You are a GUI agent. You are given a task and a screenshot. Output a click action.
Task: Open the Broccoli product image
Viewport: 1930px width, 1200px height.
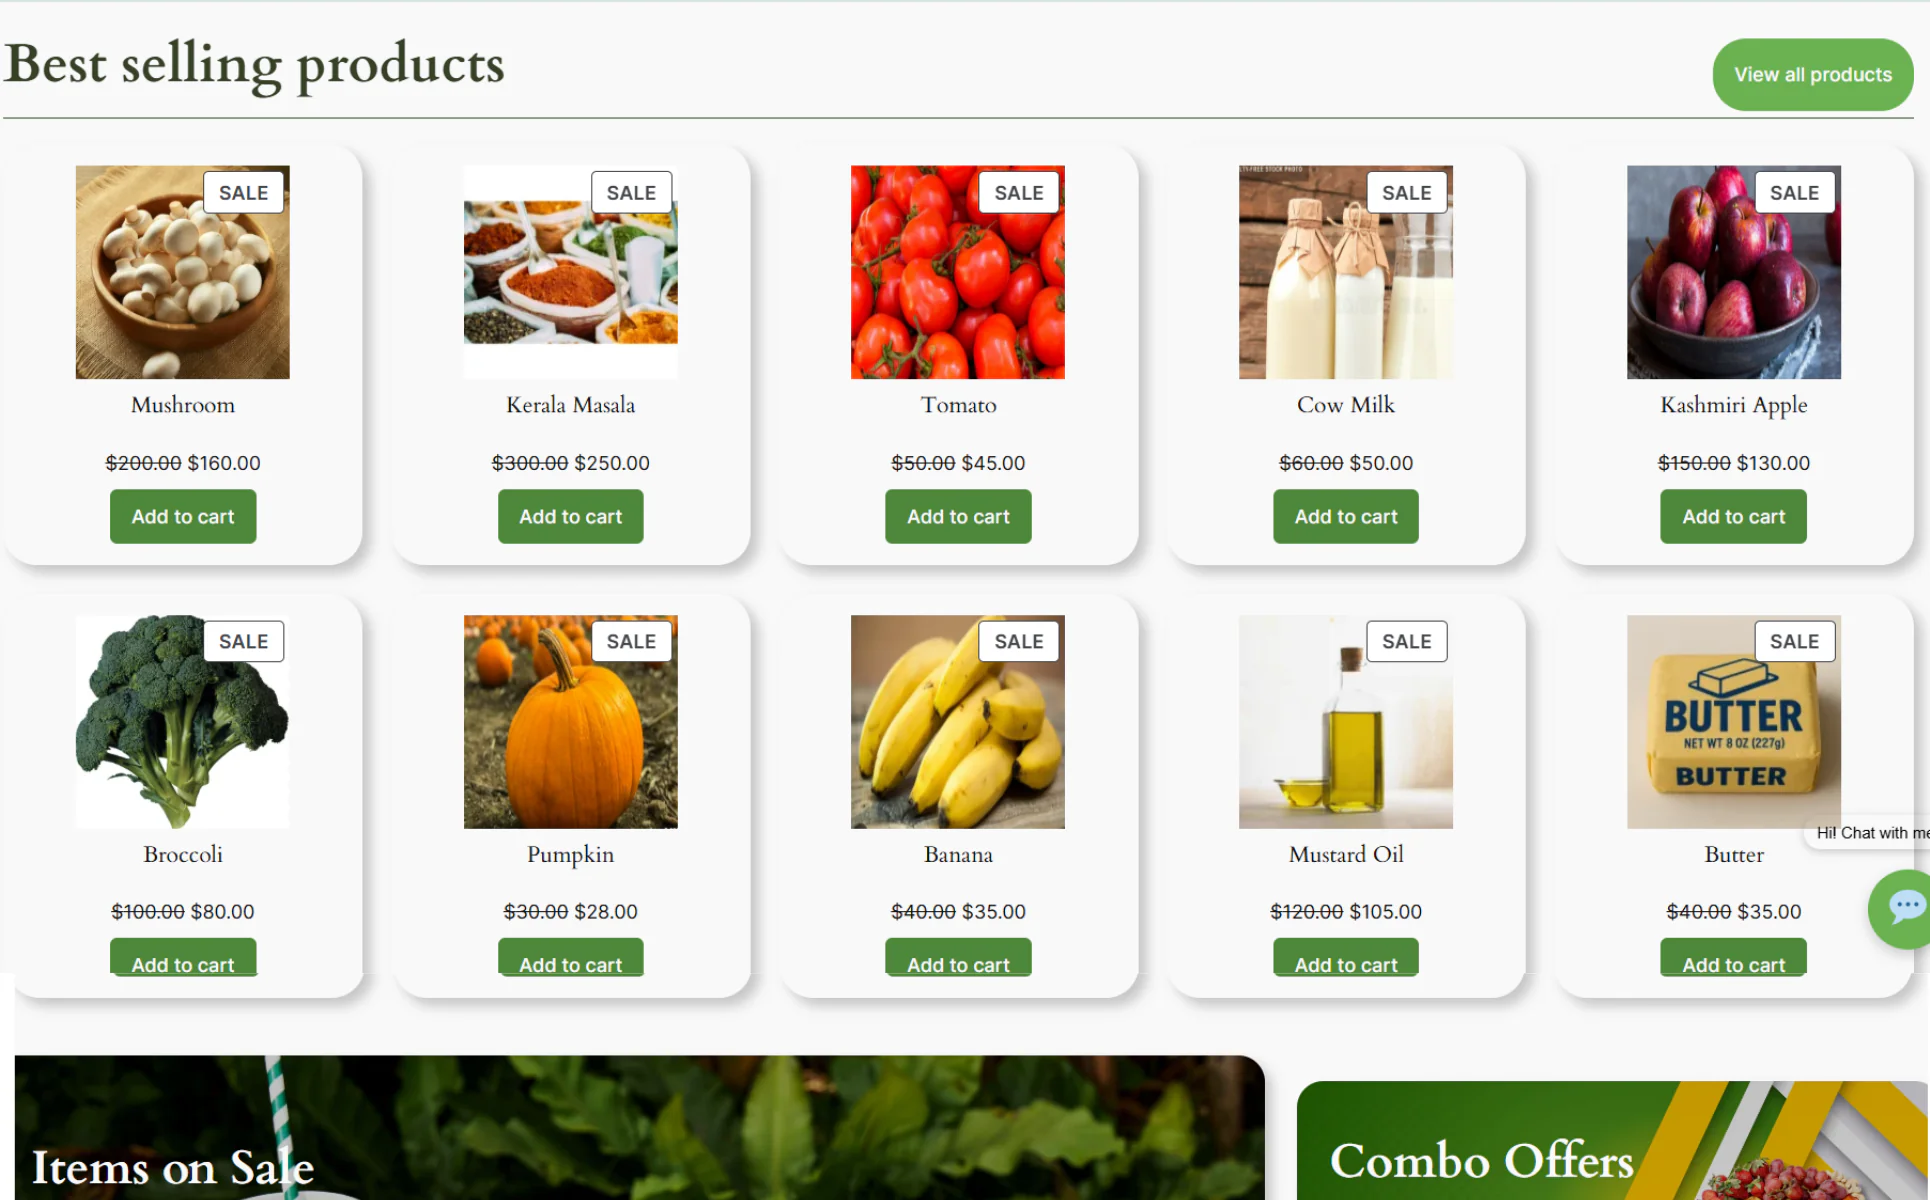coord(183,722)
